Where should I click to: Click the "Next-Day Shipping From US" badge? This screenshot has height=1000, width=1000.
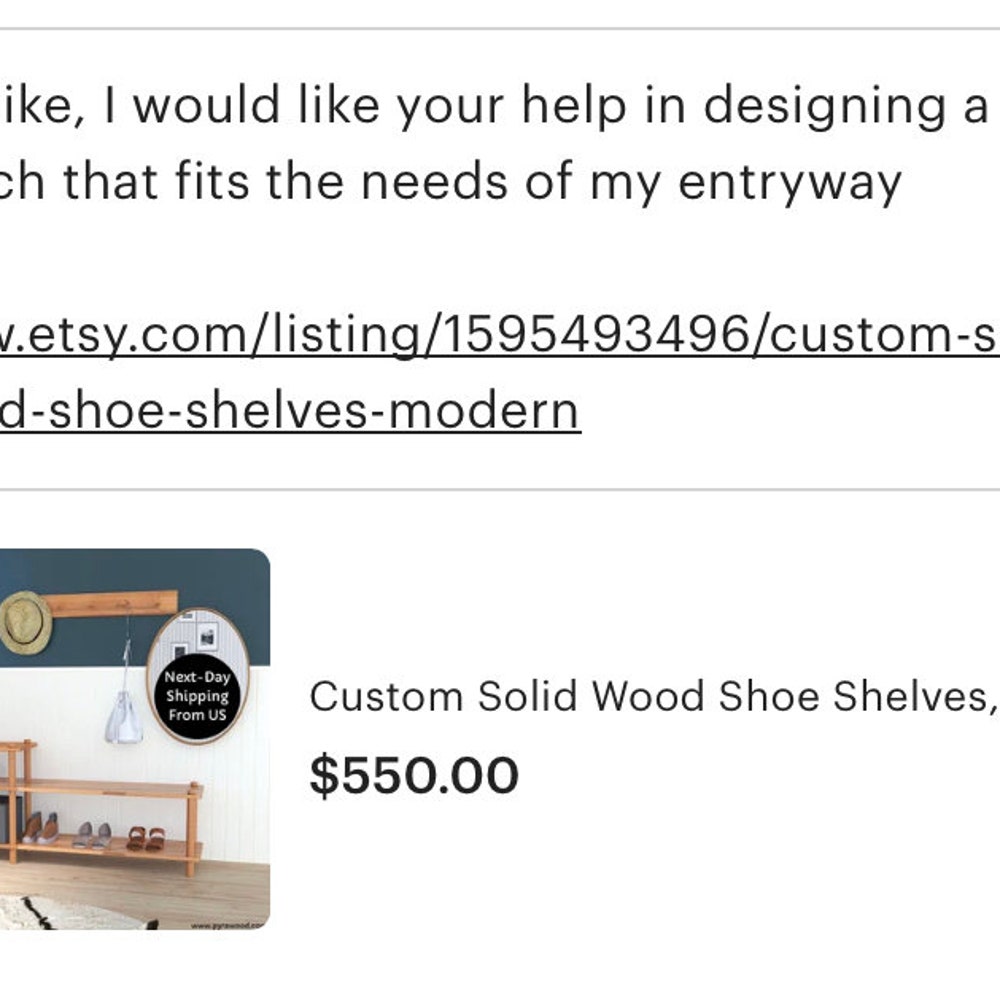point(197,696)
